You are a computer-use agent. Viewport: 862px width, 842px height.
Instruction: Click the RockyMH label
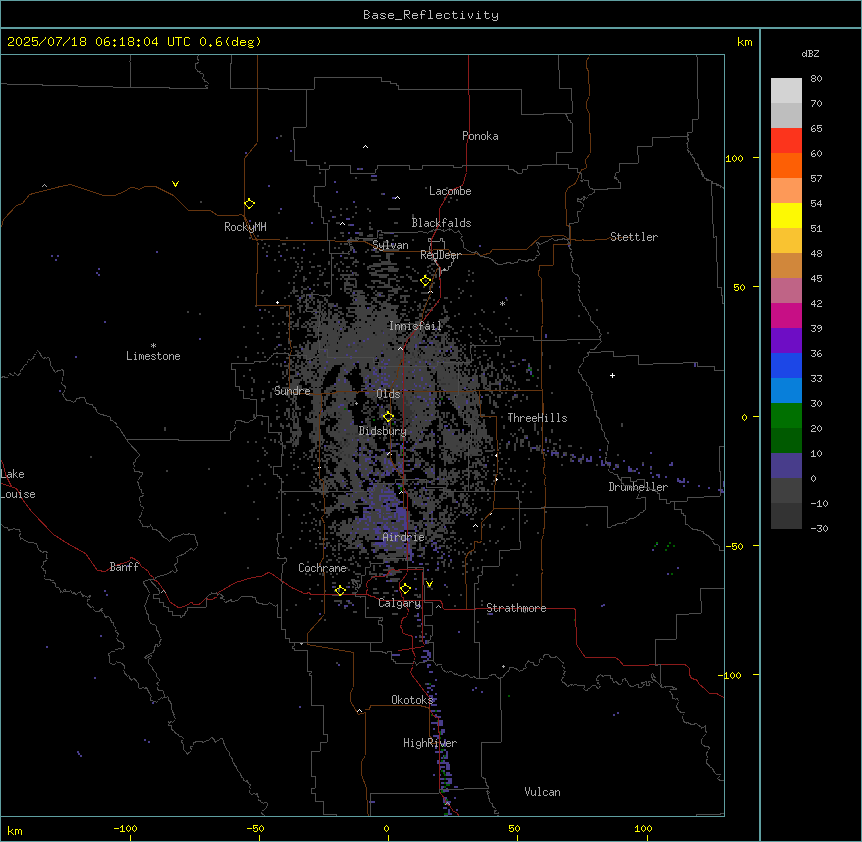(245, 227)
